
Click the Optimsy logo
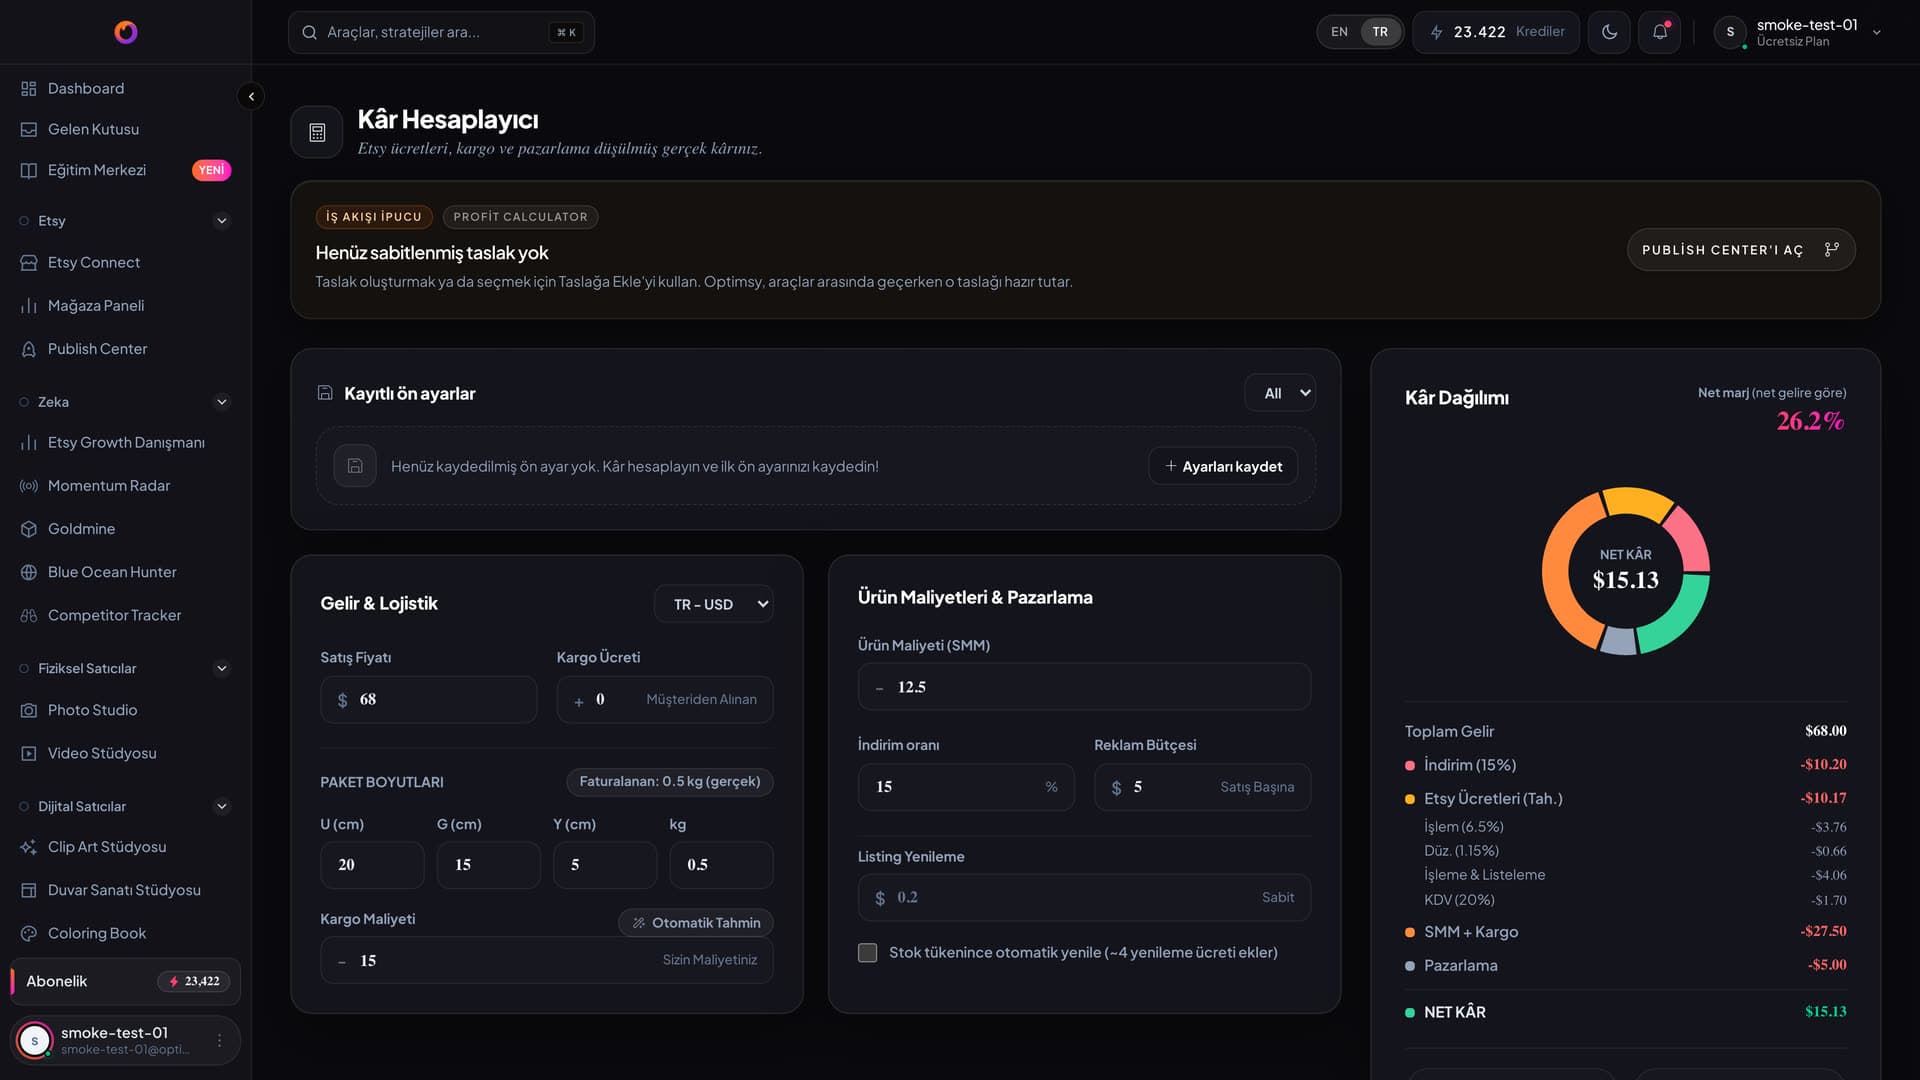point(126,32)
